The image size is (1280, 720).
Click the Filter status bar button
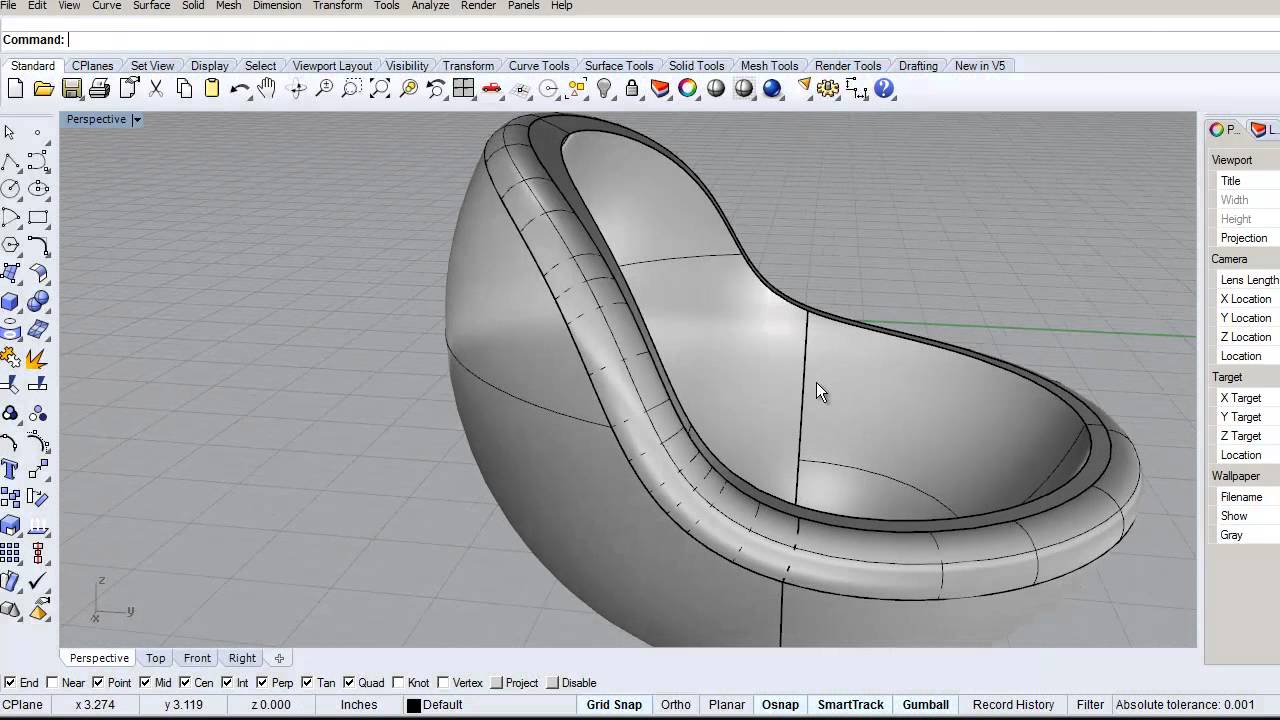coord(1090,705)
